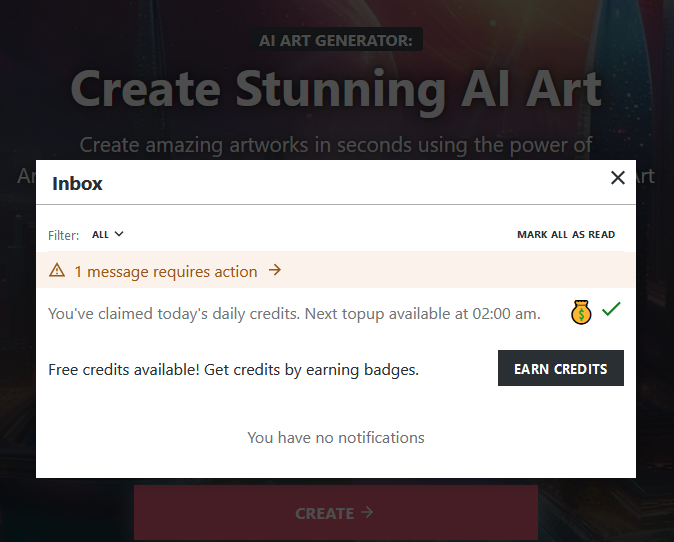Click the arrow icon inside CREATE button
Viewport: 674px width, 542px height.
[367, 512]
